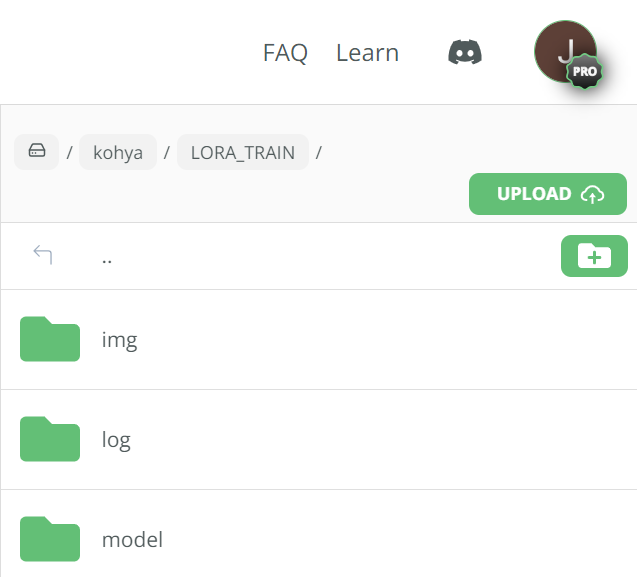This screenshot has width=637, height=577.
Task: Open the log folder by name
Action: click(x=116, y=440)
